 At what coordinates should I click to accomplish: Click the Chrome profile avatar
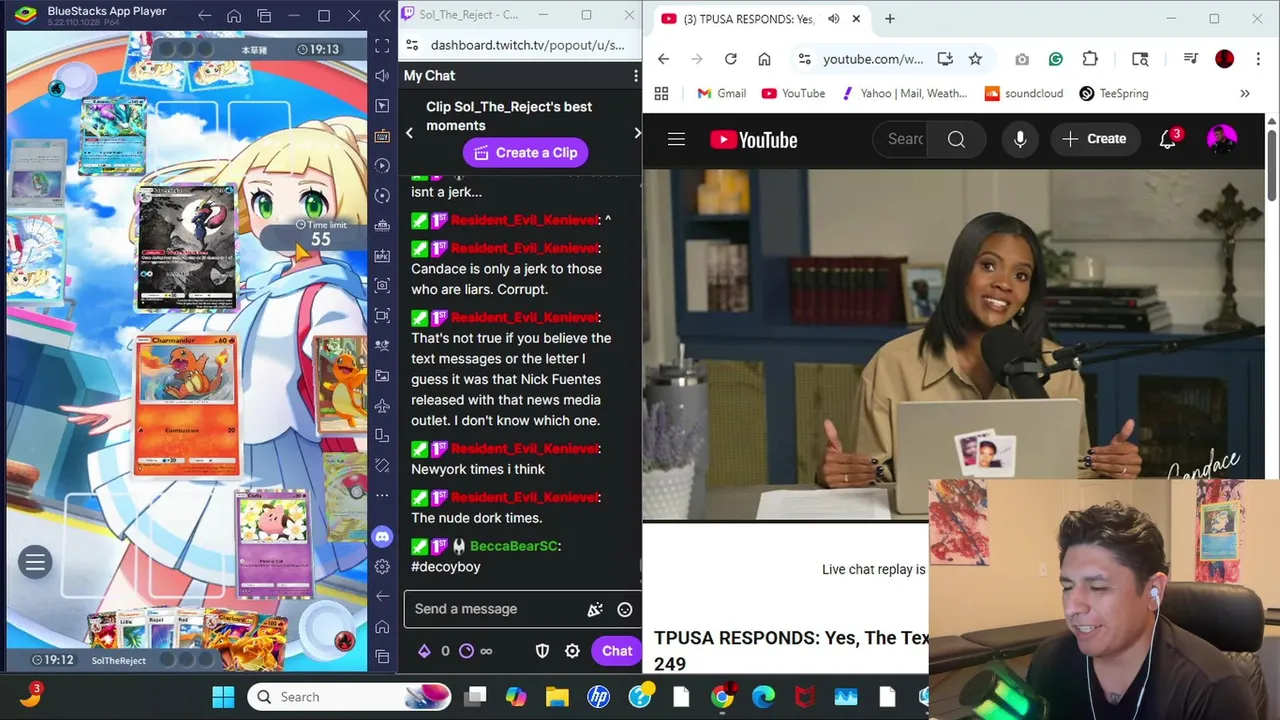(x=1224, y=59)
